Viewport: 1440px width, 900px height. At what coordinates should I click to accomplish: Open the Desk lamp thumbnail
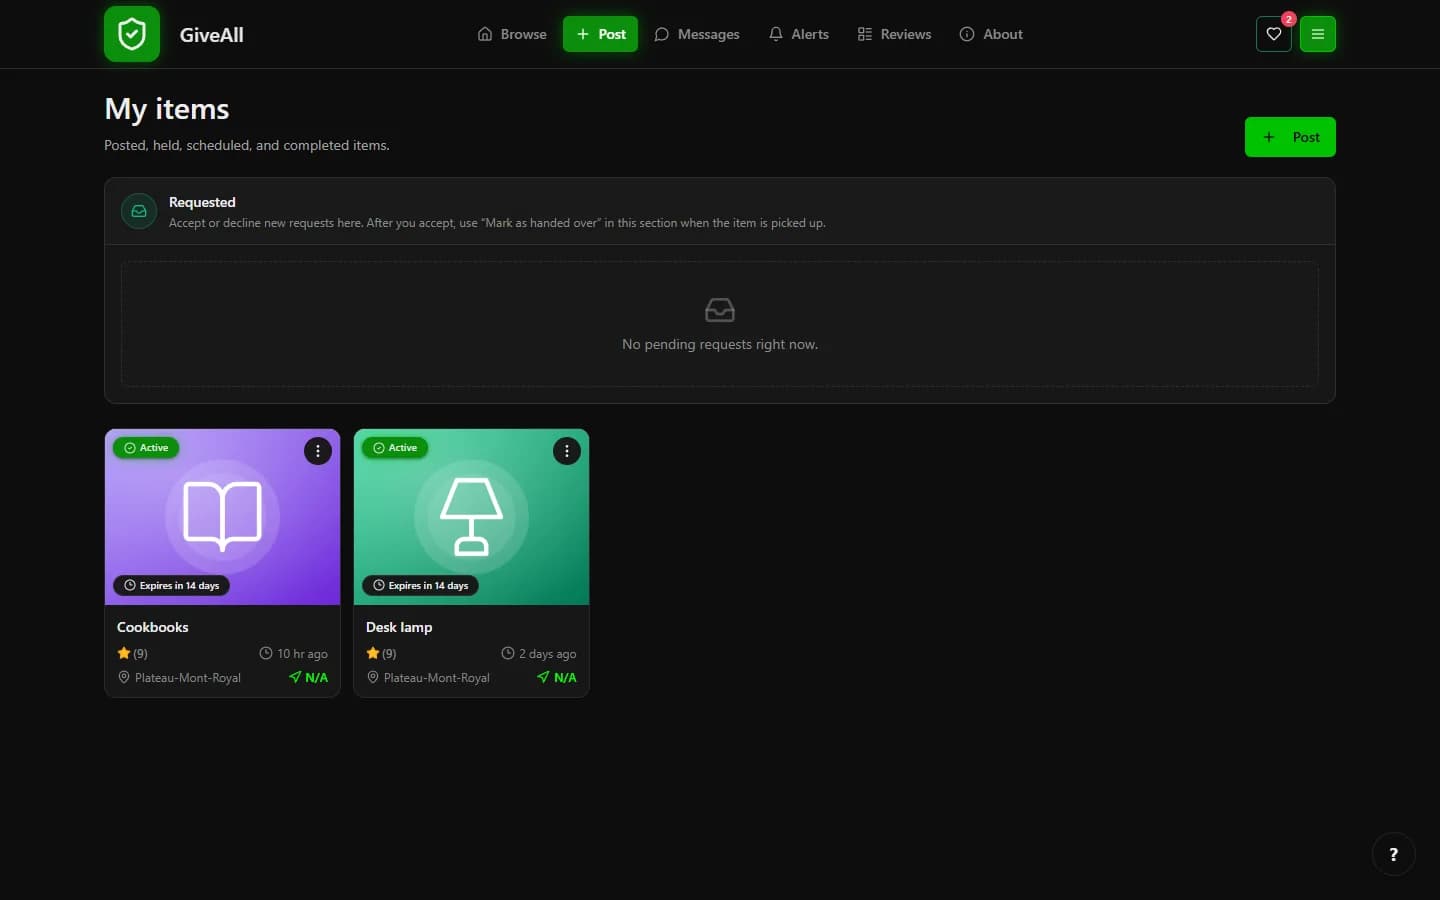click(471, 517)
